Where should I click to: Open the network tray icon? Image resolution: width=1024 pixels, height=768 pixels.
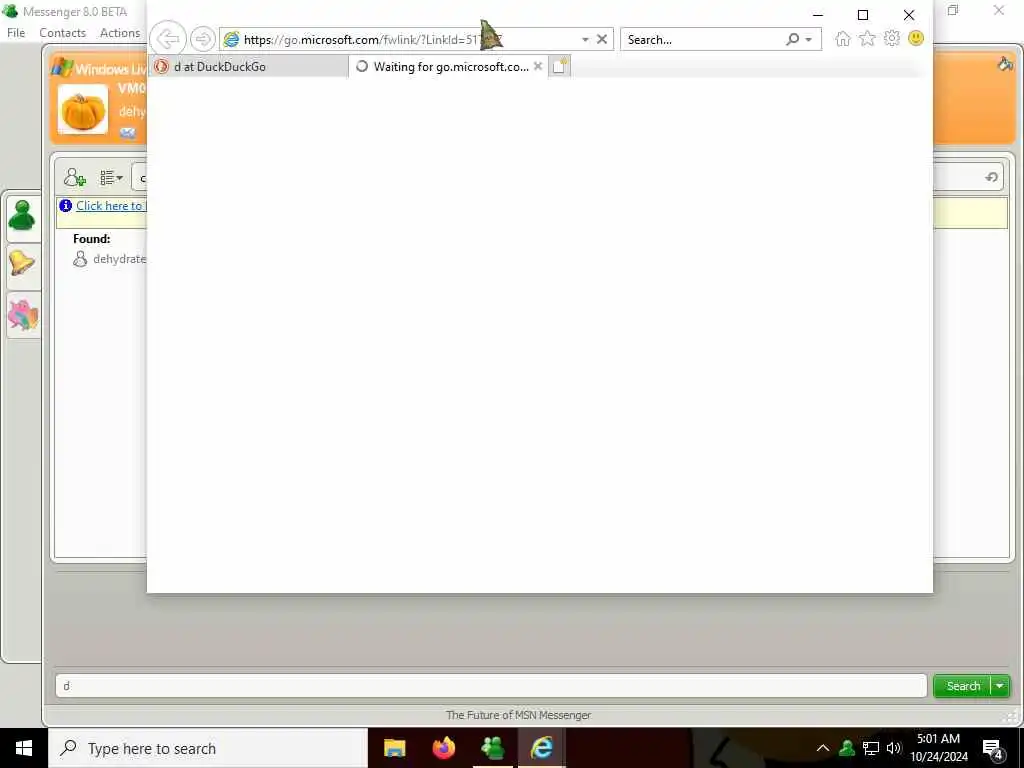(x=871, y=748)
